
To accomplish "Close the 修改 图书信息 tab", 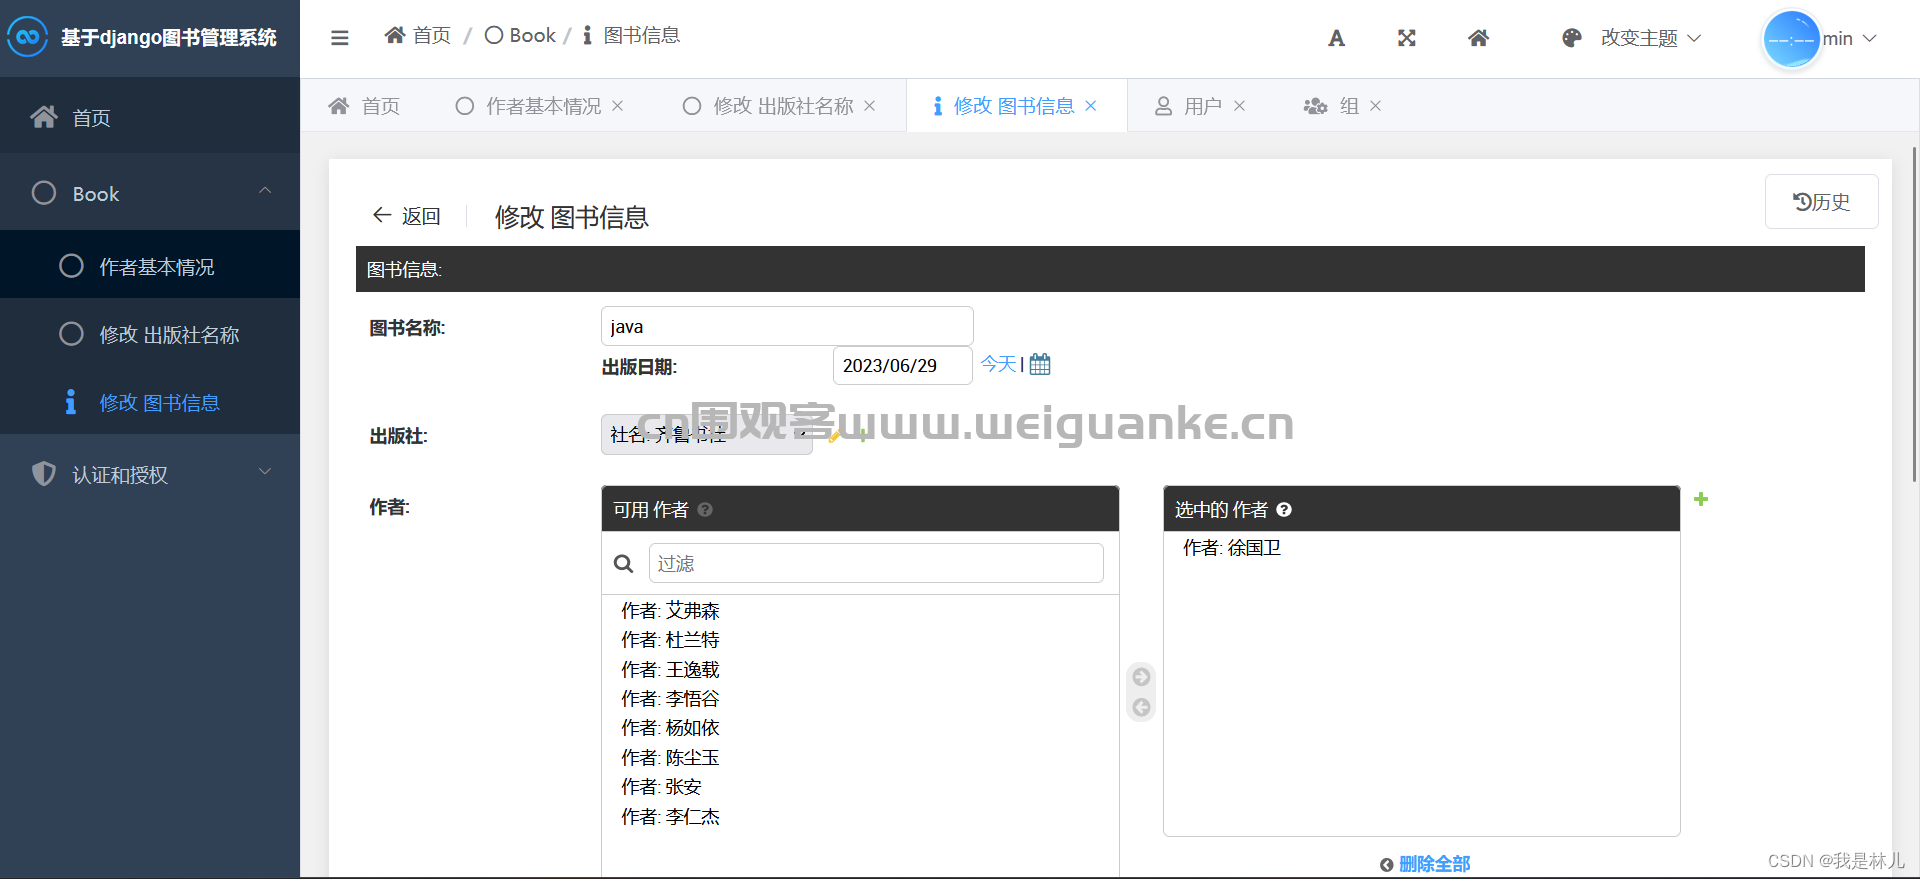I will point(1091,106).
